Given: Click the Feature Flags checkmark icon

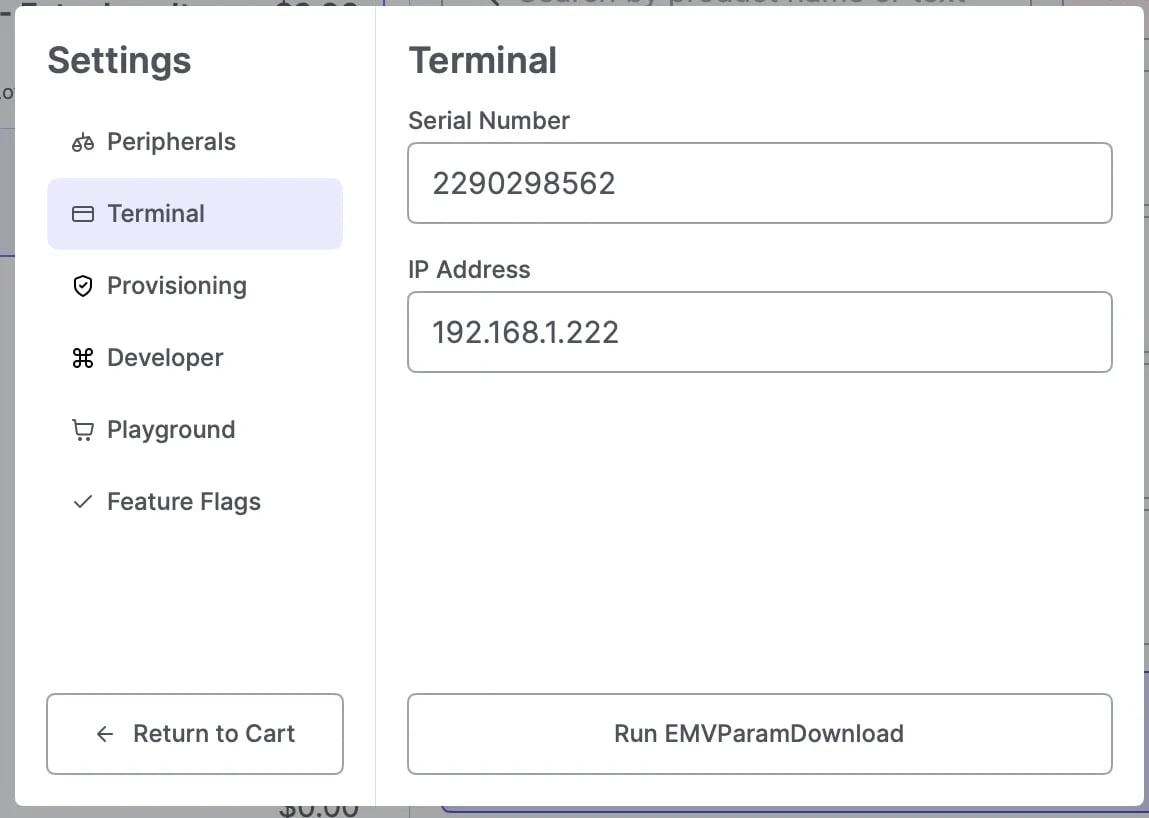Looking at the screenshot, I should [x=83, y=501].
